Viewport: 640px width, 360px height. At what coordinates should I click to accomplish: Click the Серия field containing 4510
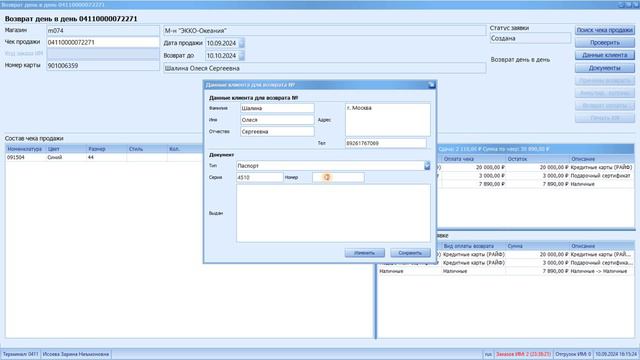pos(260,178)
